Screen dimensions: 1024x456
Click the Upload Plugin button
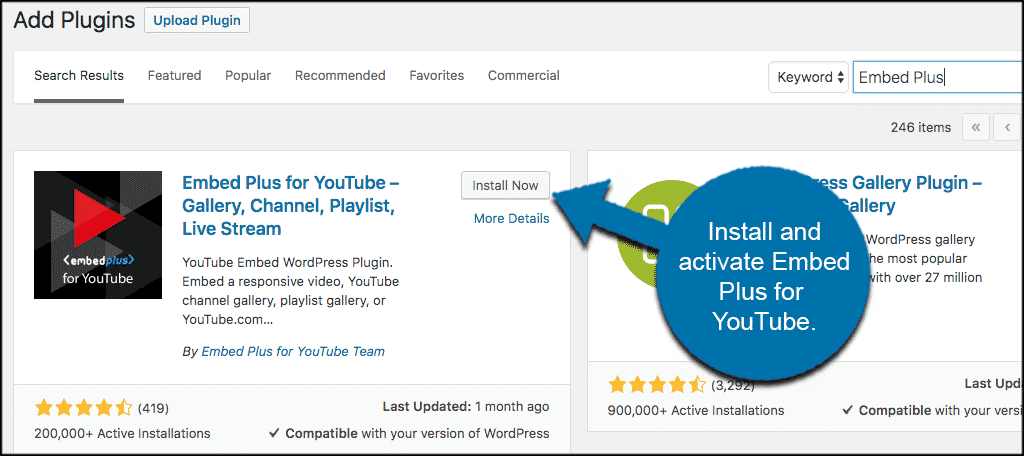[x=197, y=20]
